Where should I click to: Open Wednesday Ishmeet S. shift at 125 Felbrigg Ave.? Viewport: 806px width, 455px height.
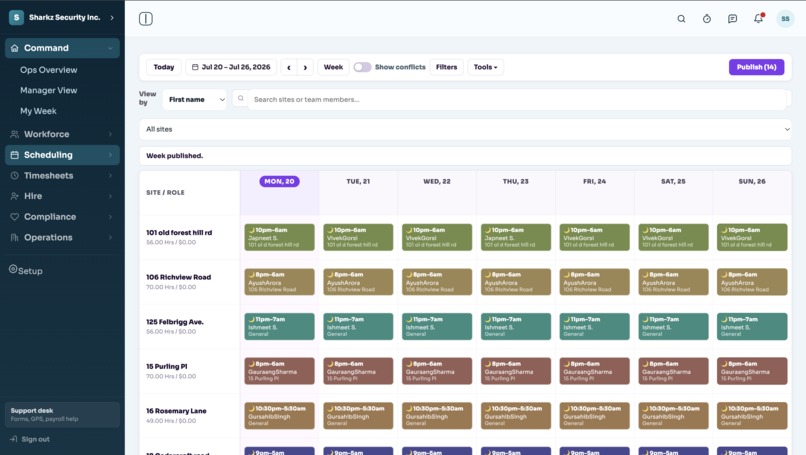pyautogui.click(x=437, y=326)
